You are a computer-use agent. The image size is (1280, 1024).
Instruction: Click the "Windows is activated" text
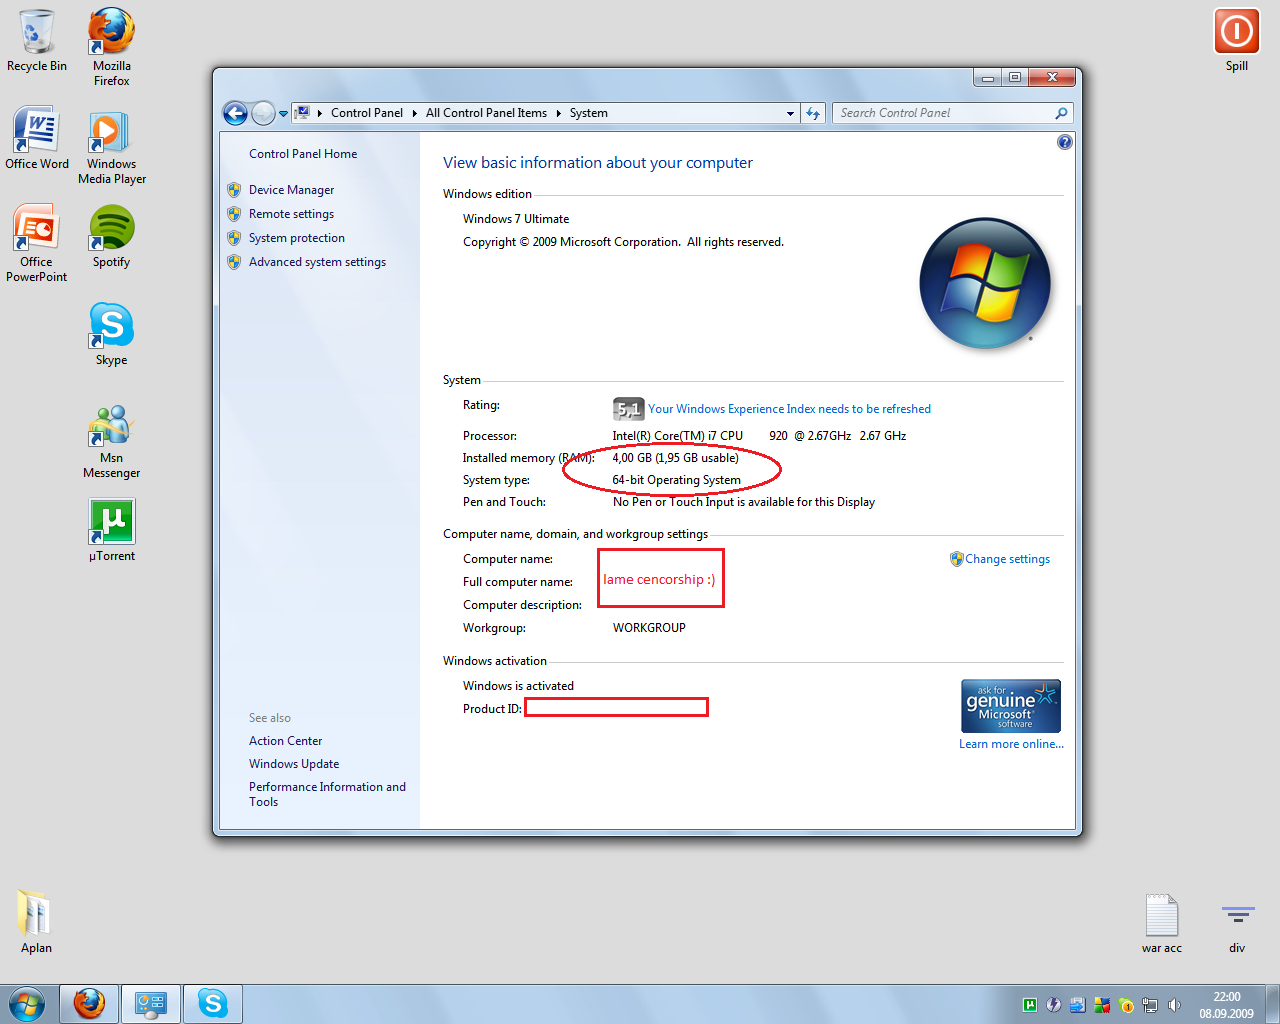(518, 686)
